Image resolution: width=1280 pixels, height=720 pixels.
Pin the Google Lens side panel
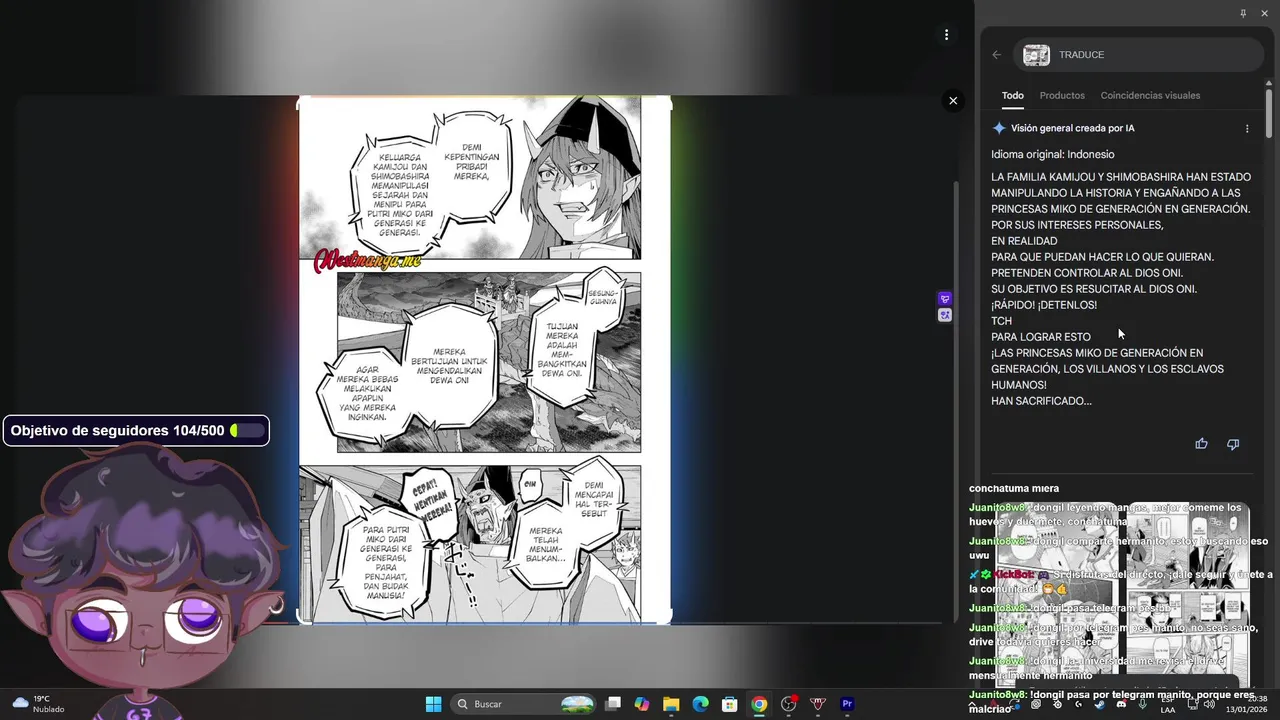(1243, 13)
